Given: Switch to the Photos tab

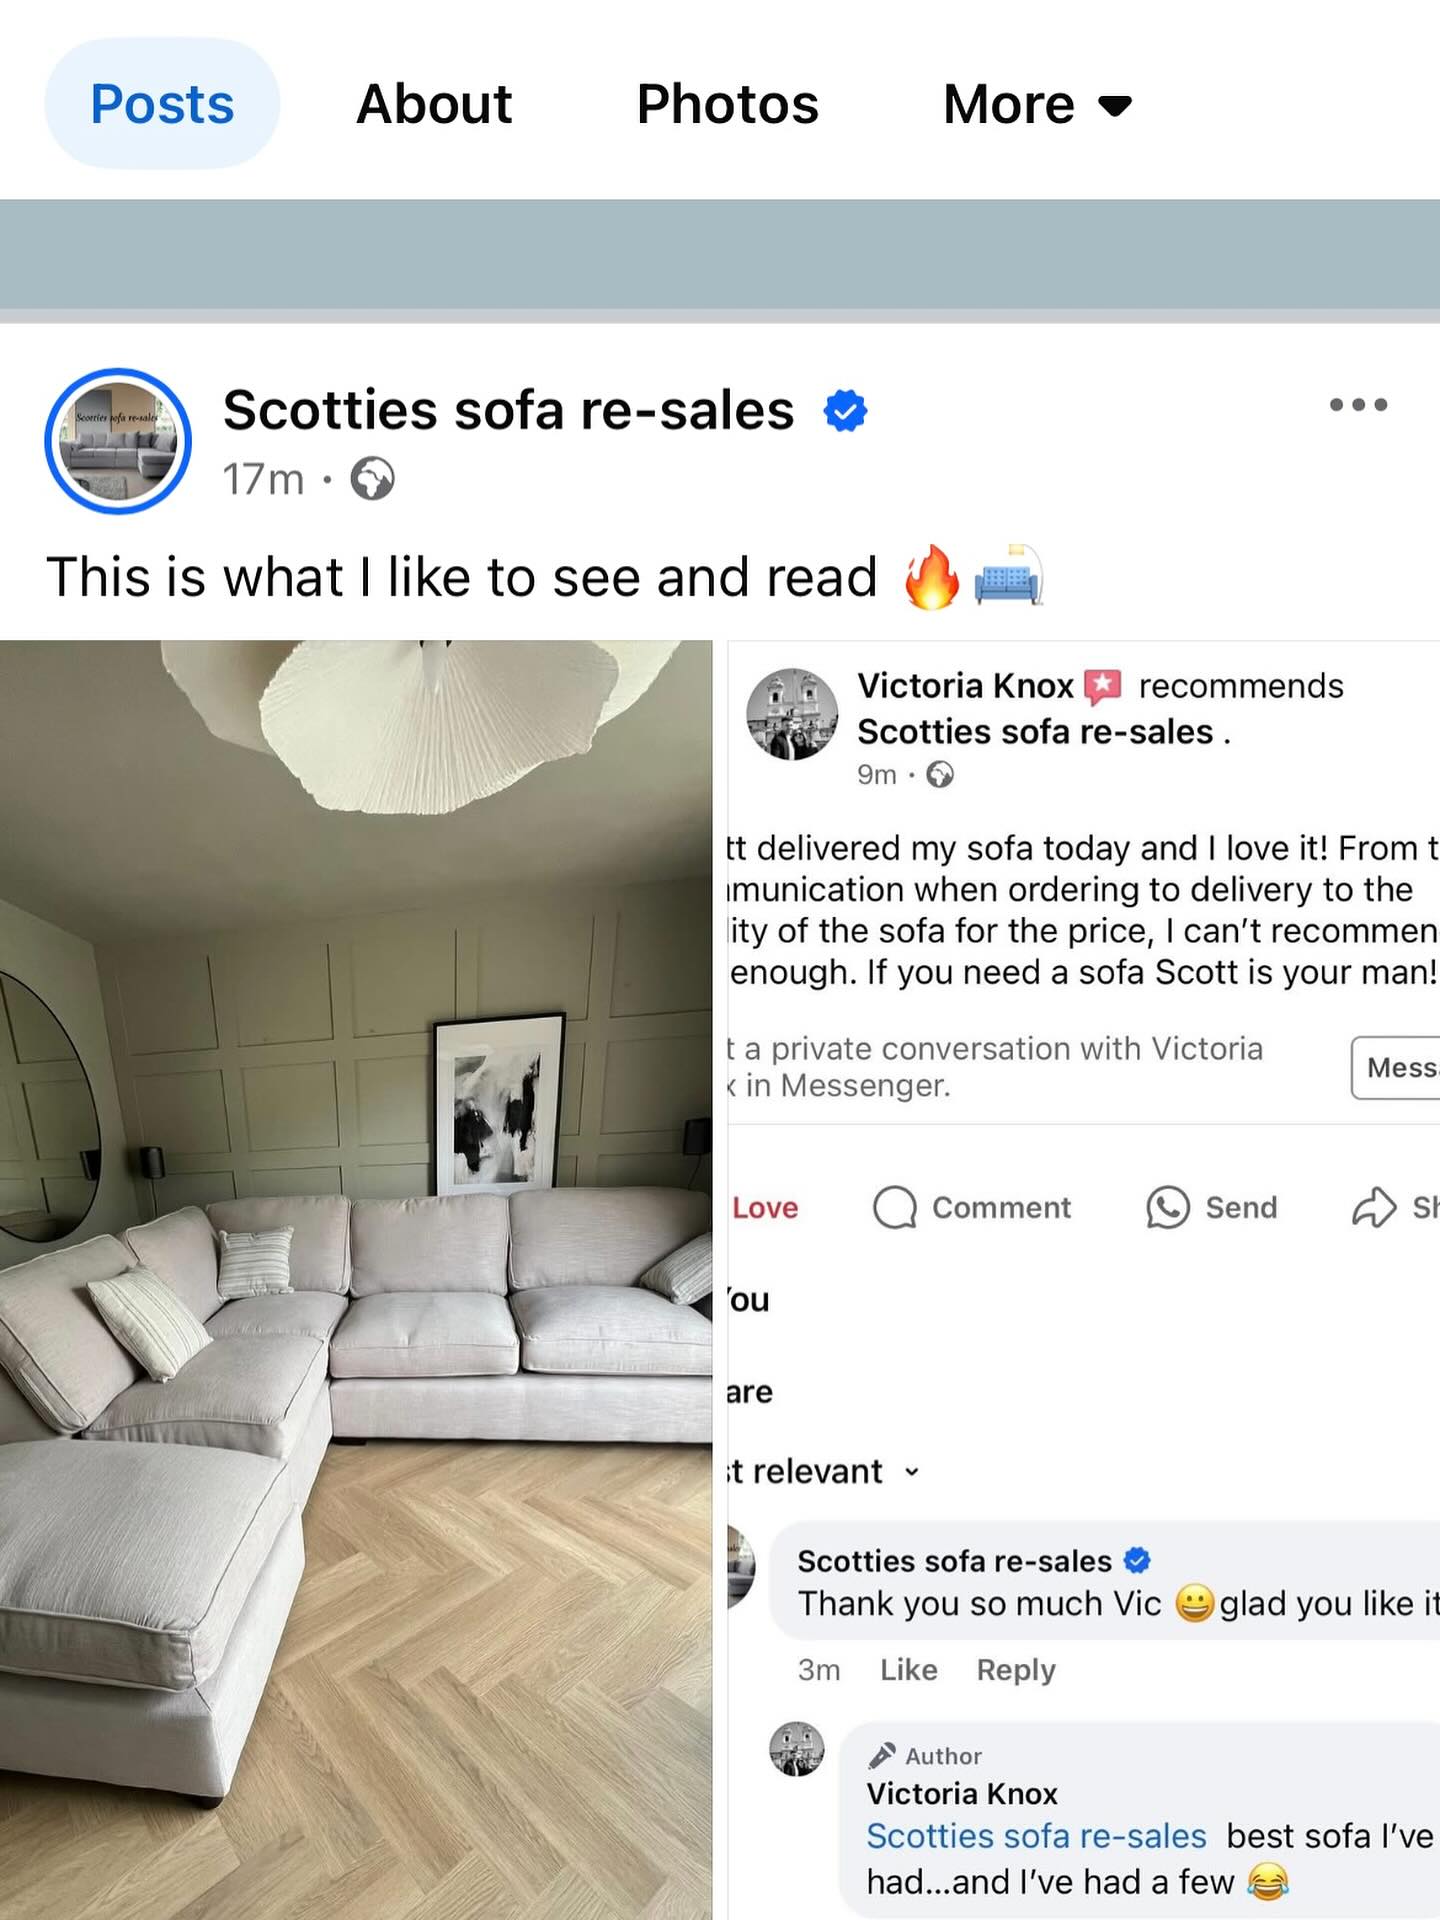Looking at the screenshot, I should click(727, 104).
